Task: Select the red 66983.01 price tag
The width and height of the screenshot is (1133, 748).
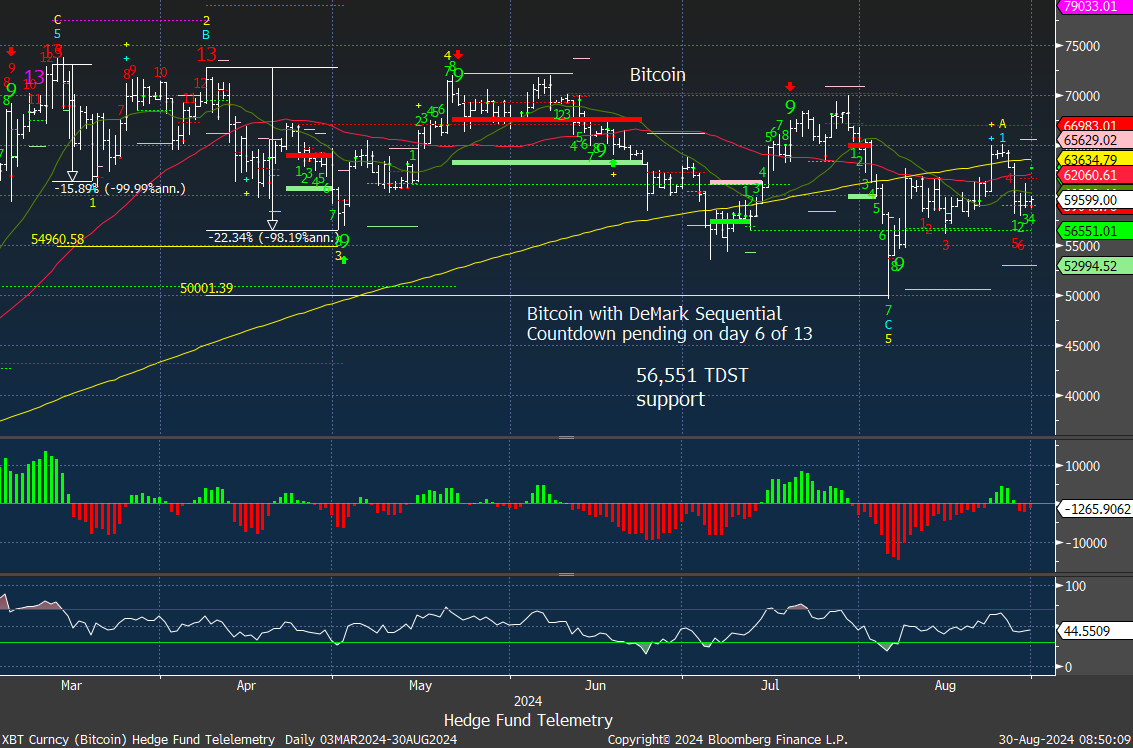Action: point(1095,125)
